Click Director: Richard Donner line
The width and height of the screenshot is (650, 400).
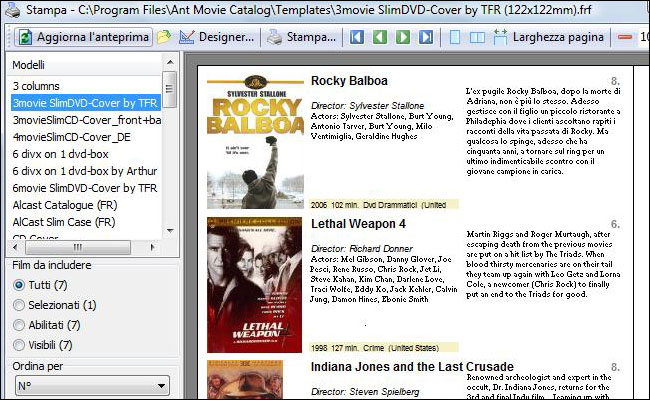click(x=362, y=249)
